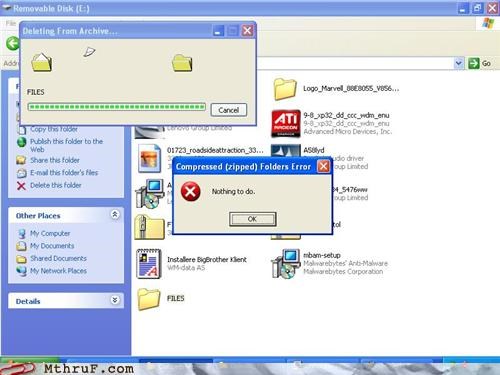Click OK in the zipped folders error
Viewport: 500px width, 375px height.
252,219
